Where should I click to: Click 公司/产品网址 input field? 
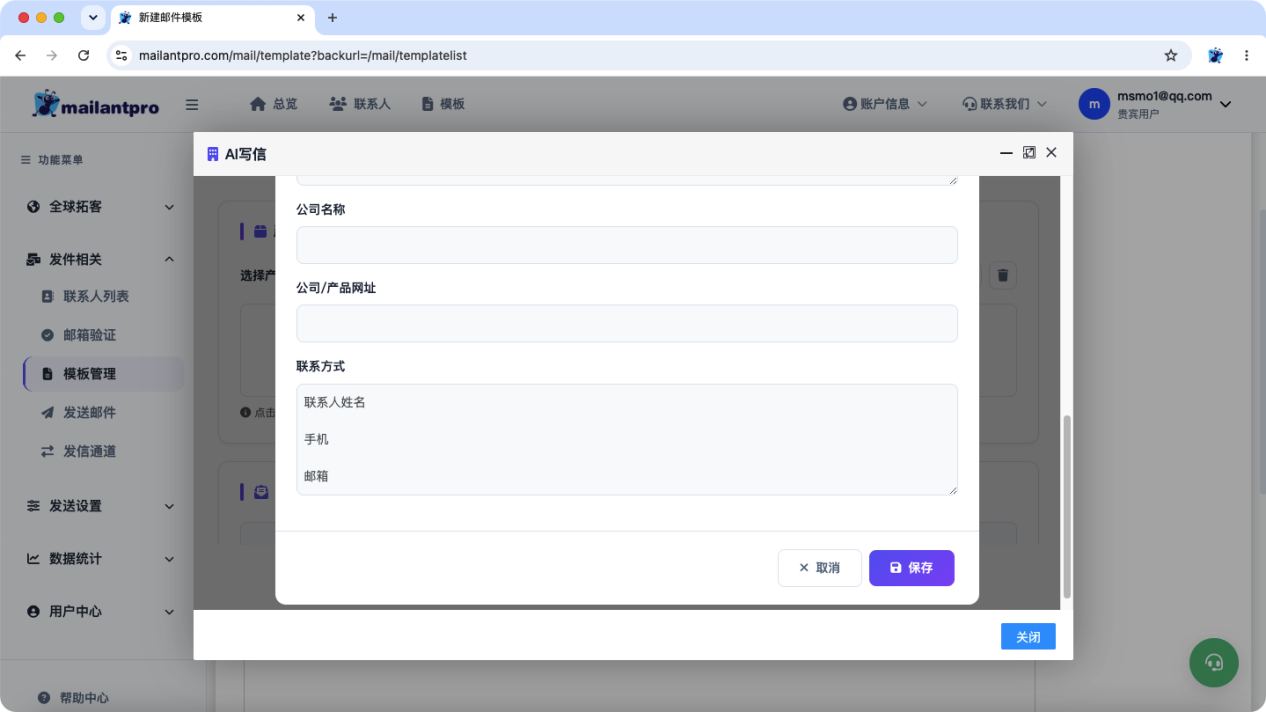[627, 323]
